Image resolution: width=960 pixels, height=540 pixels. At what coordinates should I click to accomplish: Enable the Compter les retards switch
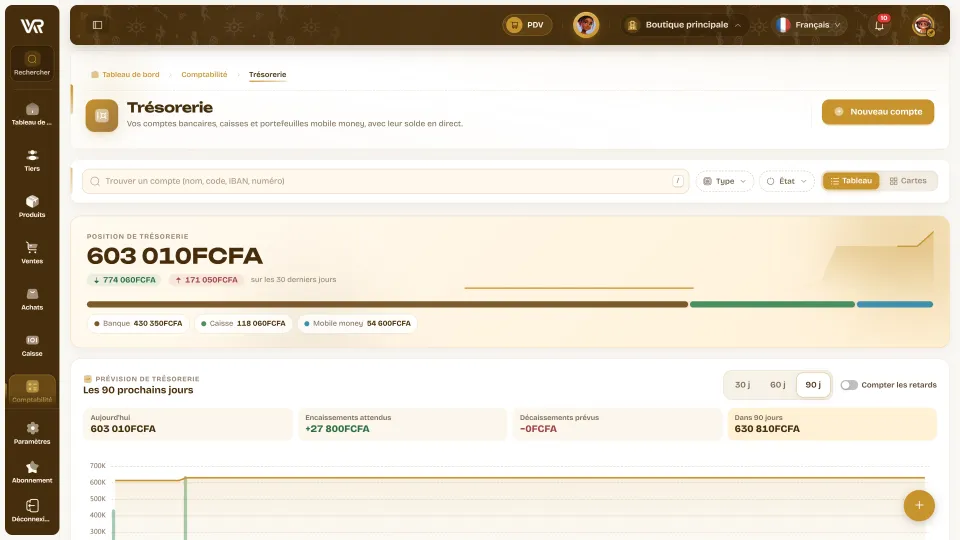(849, 385)
